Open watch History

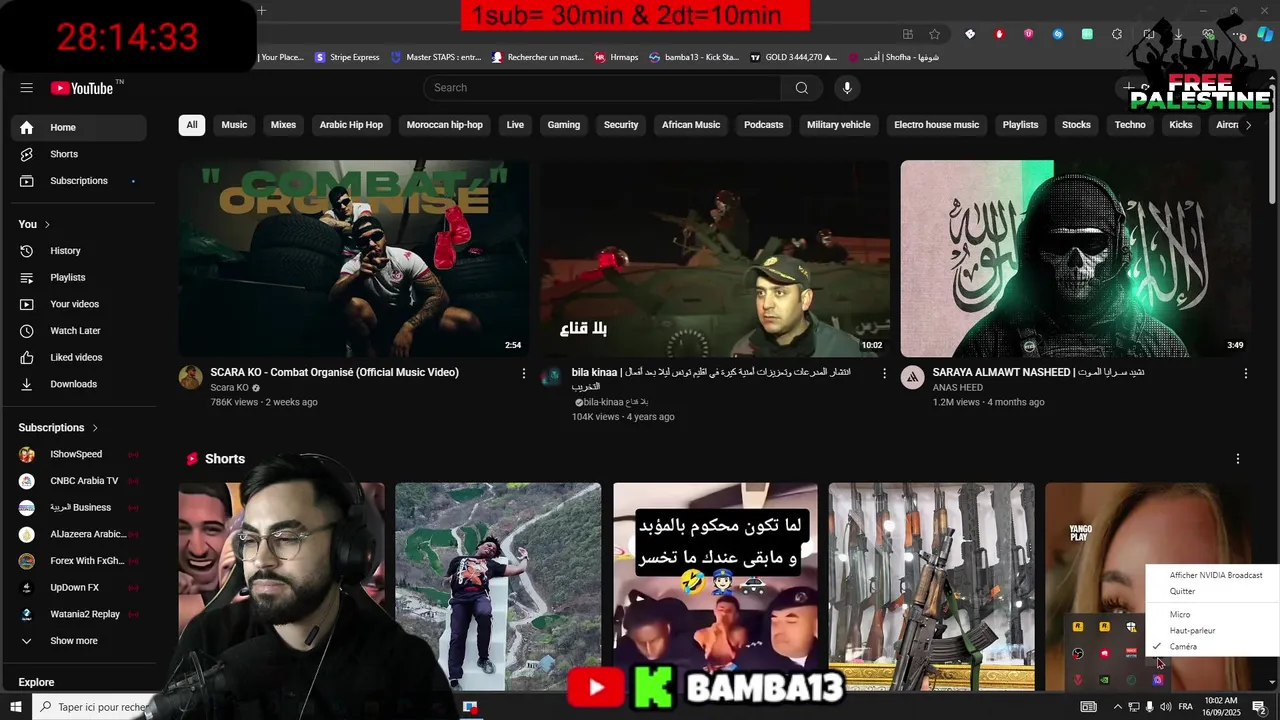[79, 251]
